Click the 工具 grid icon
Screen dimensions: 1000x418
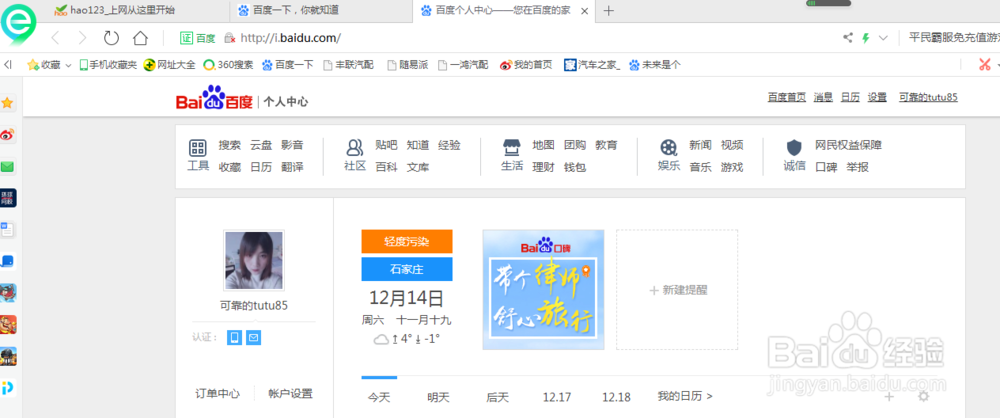[198, 148]
